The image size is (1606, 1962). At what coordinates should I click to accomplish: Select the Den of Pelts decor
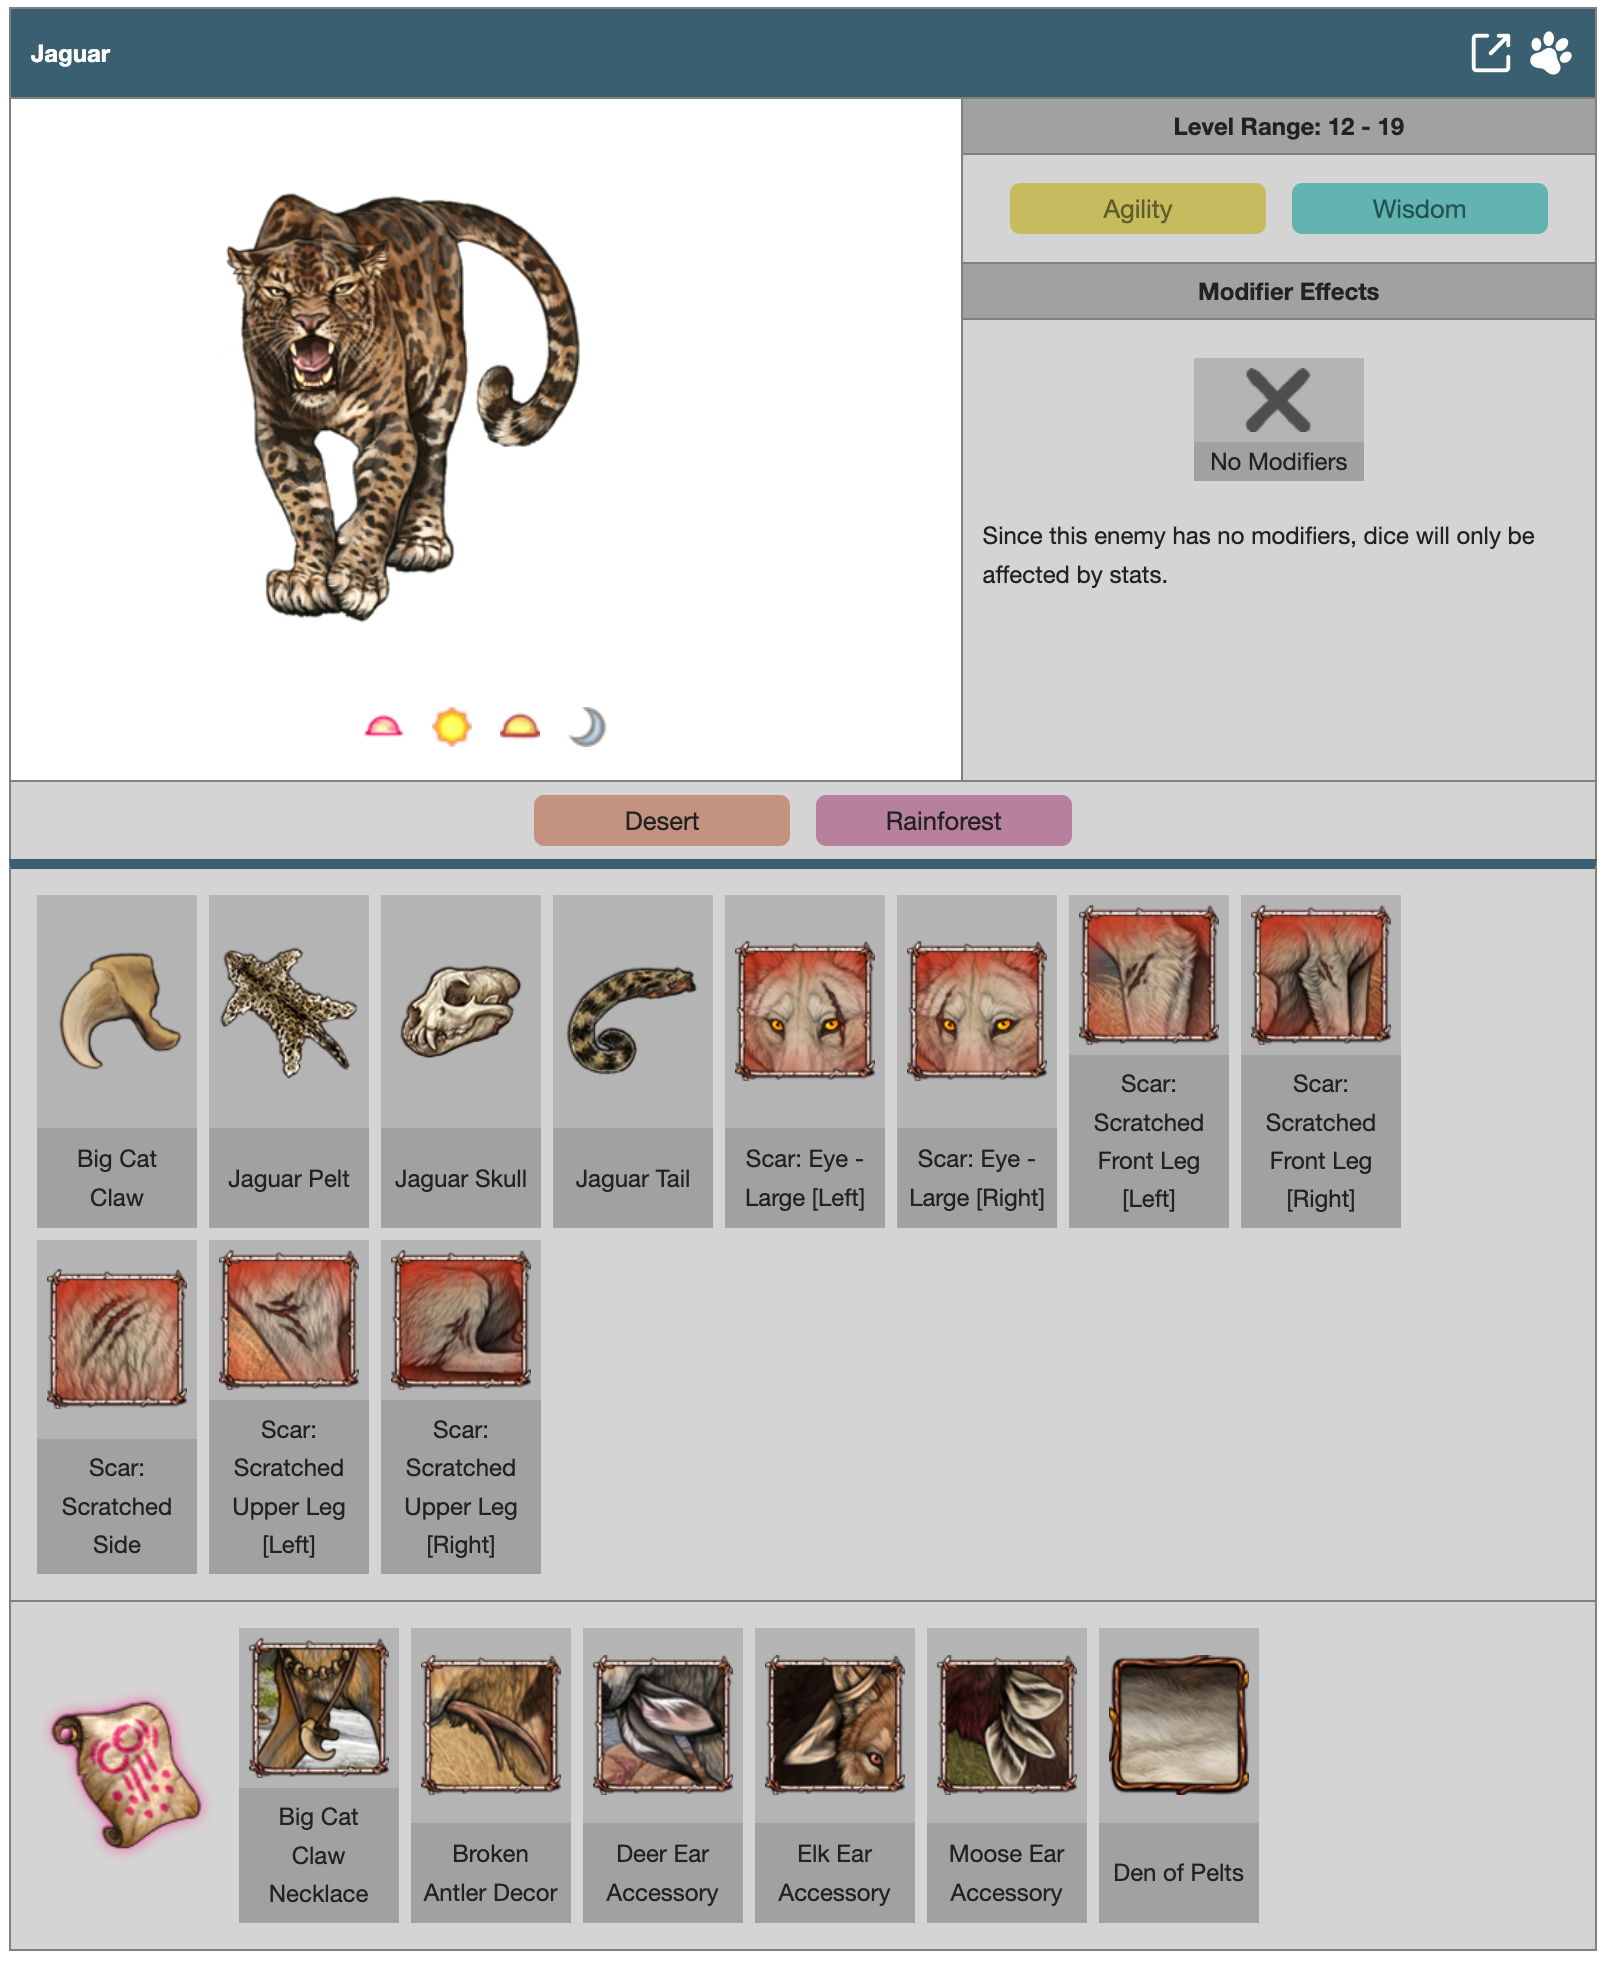1179,1775
